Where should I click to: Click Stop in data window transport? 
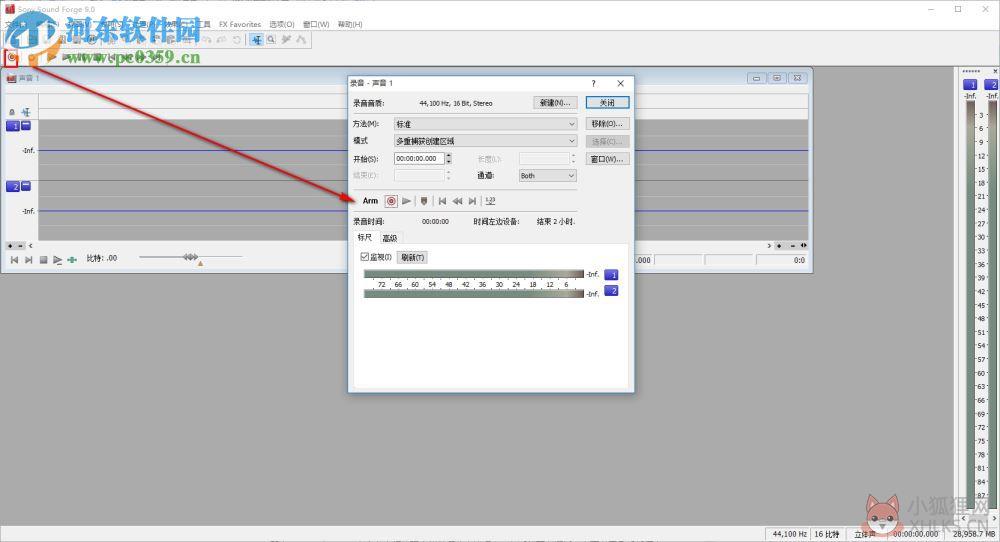(x=43, y=260)
